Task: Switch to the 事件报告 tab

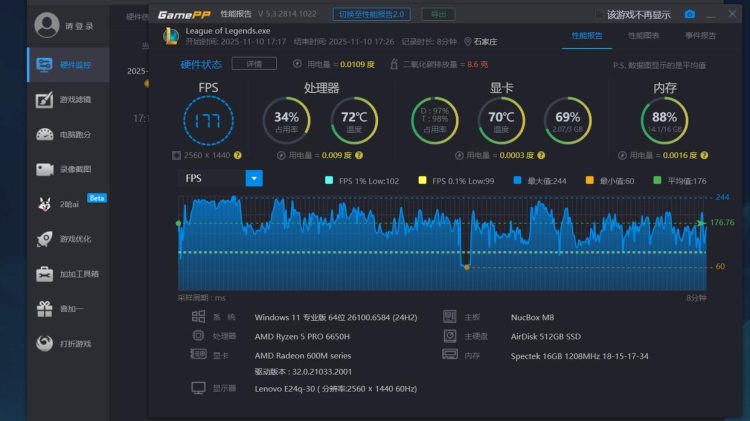Action: click(700, 36)
